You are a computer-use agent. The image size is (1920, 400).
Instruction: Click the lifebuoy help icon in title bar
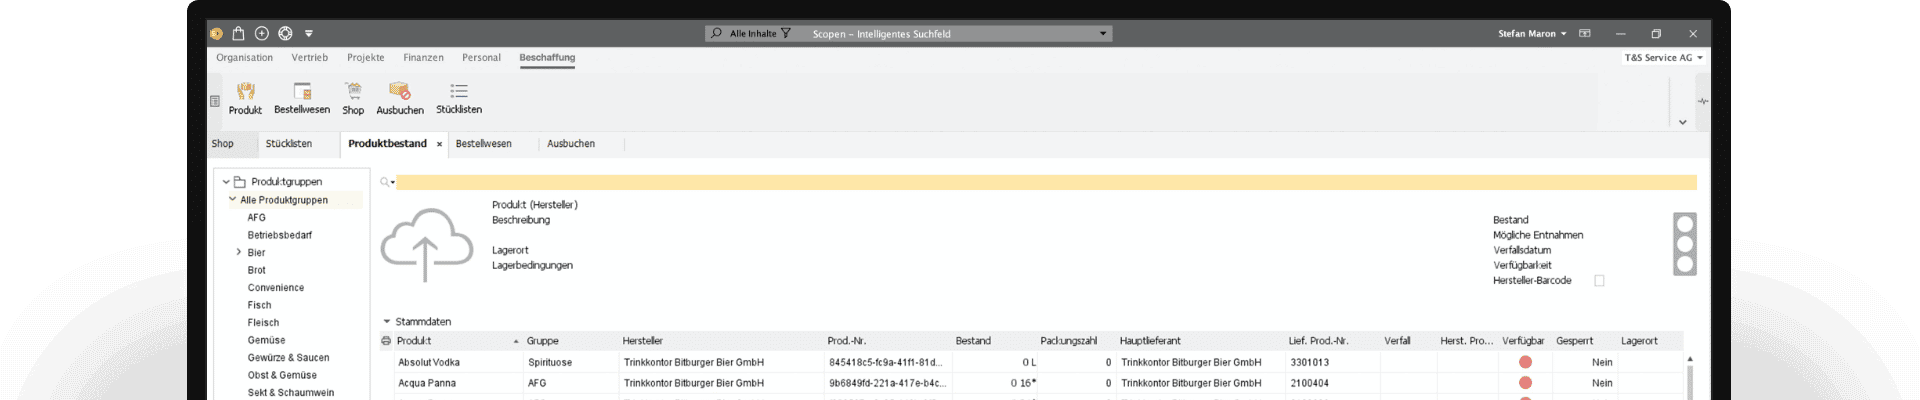coord(285,33)
